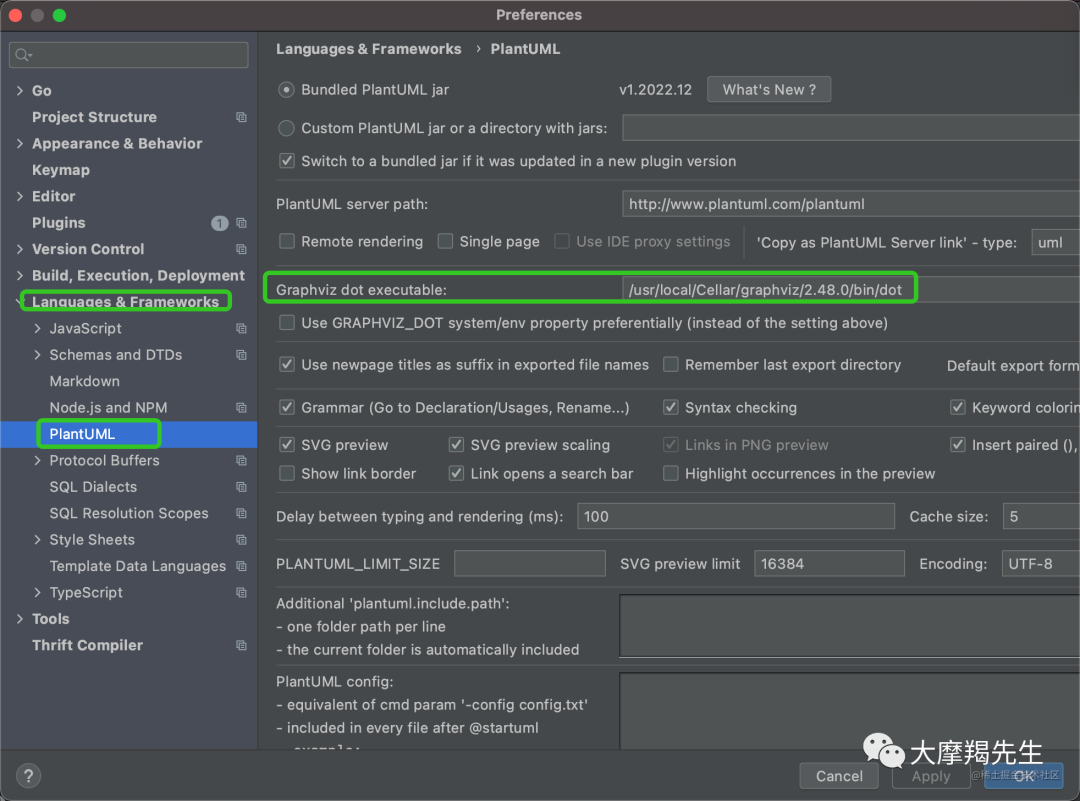1080x801 pixels.
Task: Click the Plugins update badge showing 1
Action: (219, 222)
